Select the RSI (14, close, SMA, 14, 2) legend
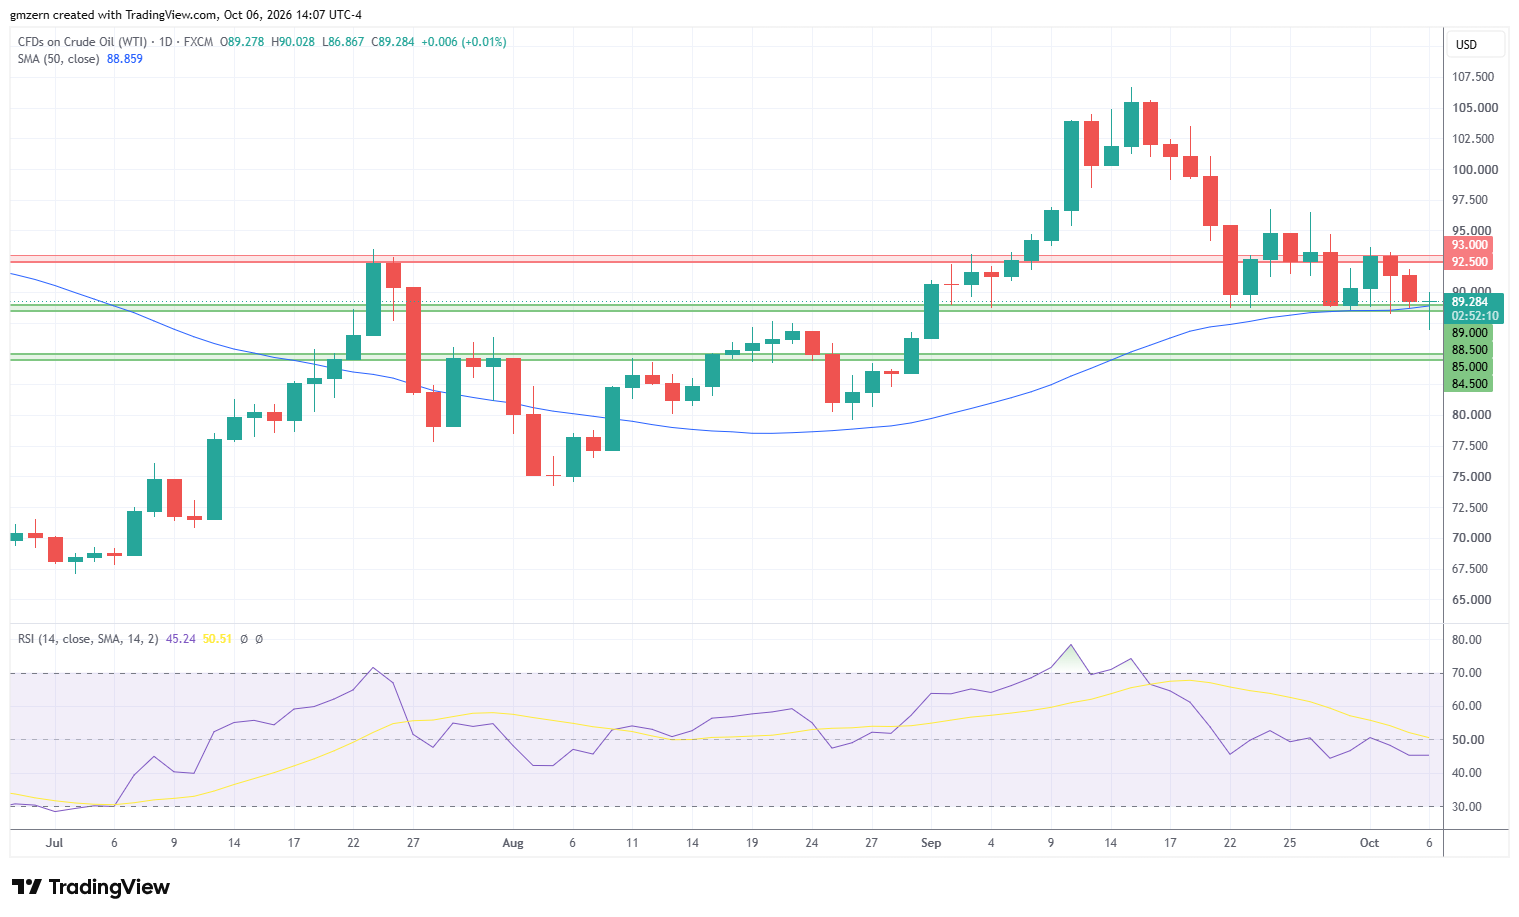Image resolution: width=1519 pixels, height=917 pixels. click(x=88, y=639)
